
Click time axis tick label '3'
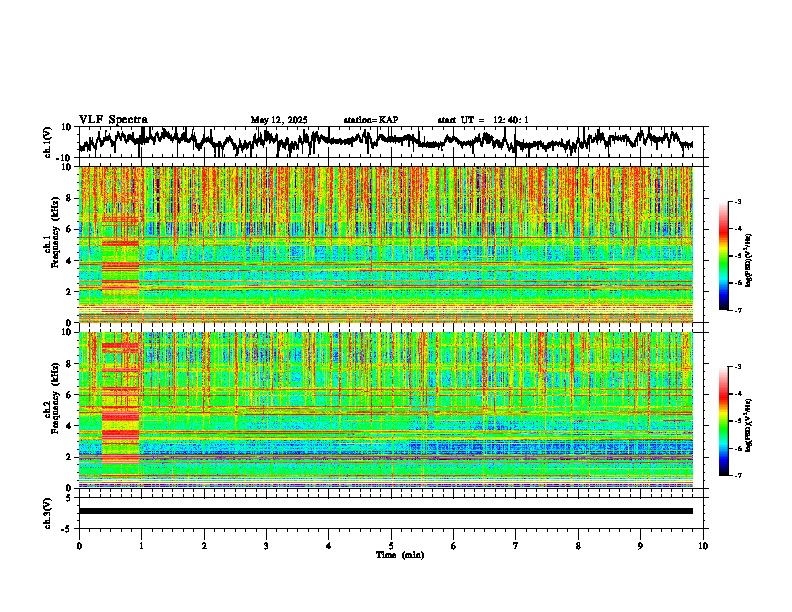coord(266,546)
